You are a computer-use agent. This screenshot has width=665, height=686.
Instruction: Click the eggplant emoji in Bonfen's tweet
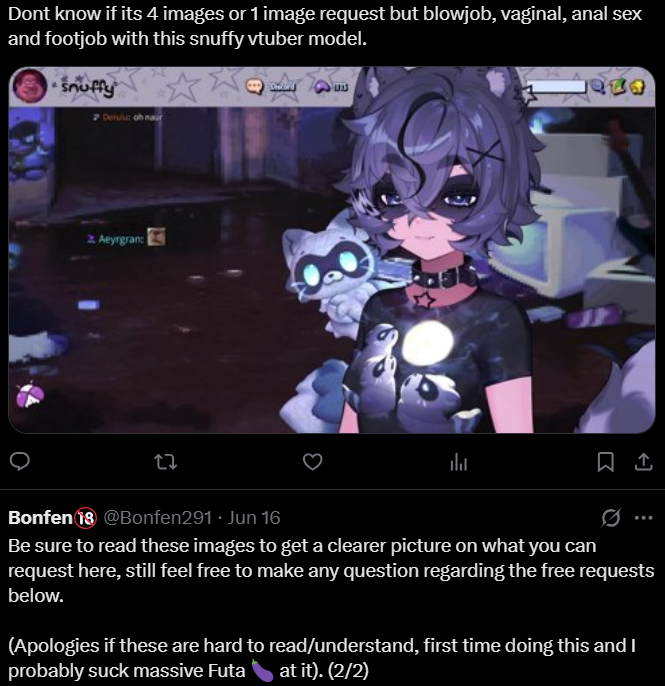(x=262, y=670)
